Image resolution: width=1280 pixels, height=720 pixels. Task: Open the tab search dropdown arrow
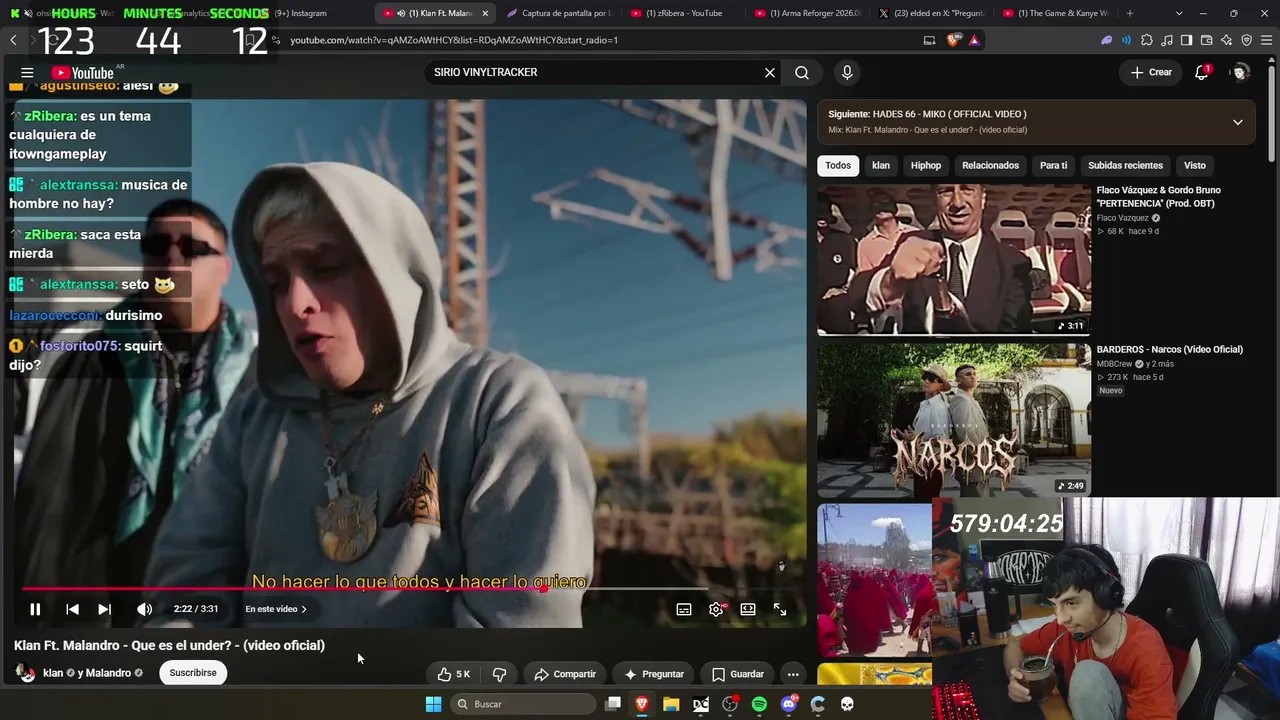point(1179,13)
